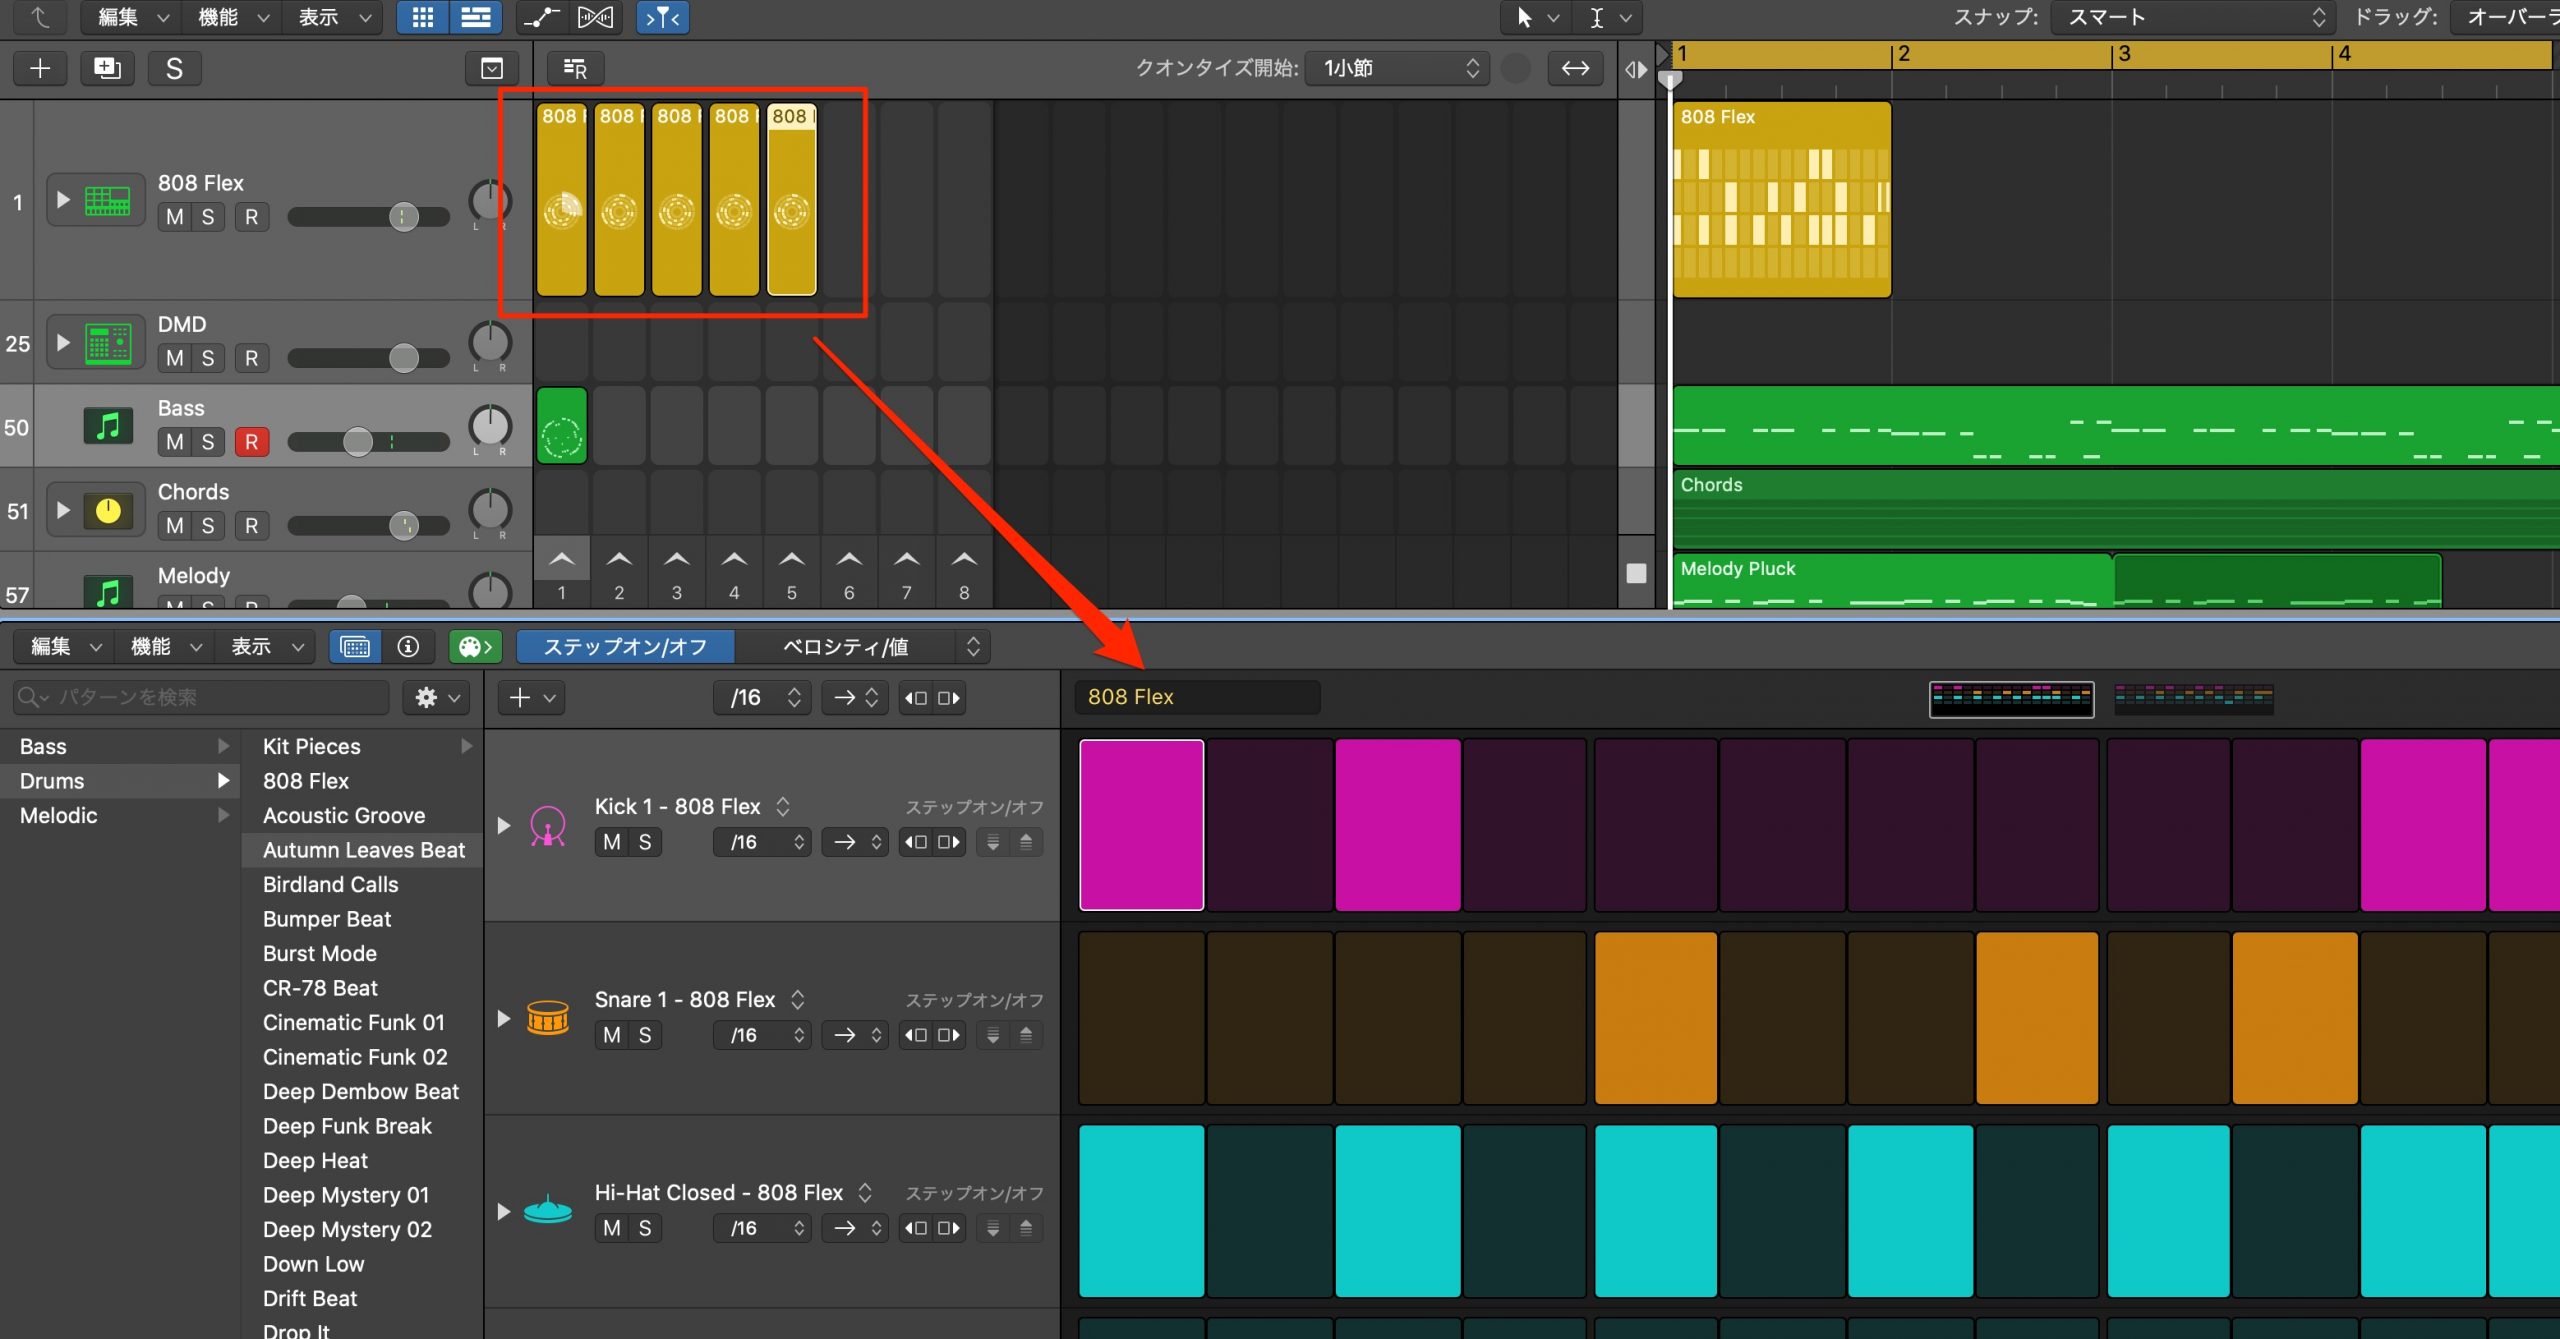Expand the Kick 1 row disclosure triangle
The image size is (2560, 1339).
click(x=504, y=825)
